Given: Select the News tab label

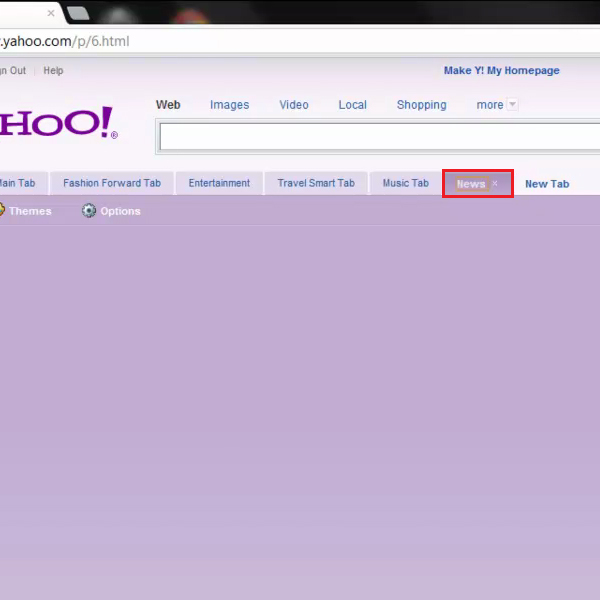Looking at the screenshot, I should (x=471, y=184).
